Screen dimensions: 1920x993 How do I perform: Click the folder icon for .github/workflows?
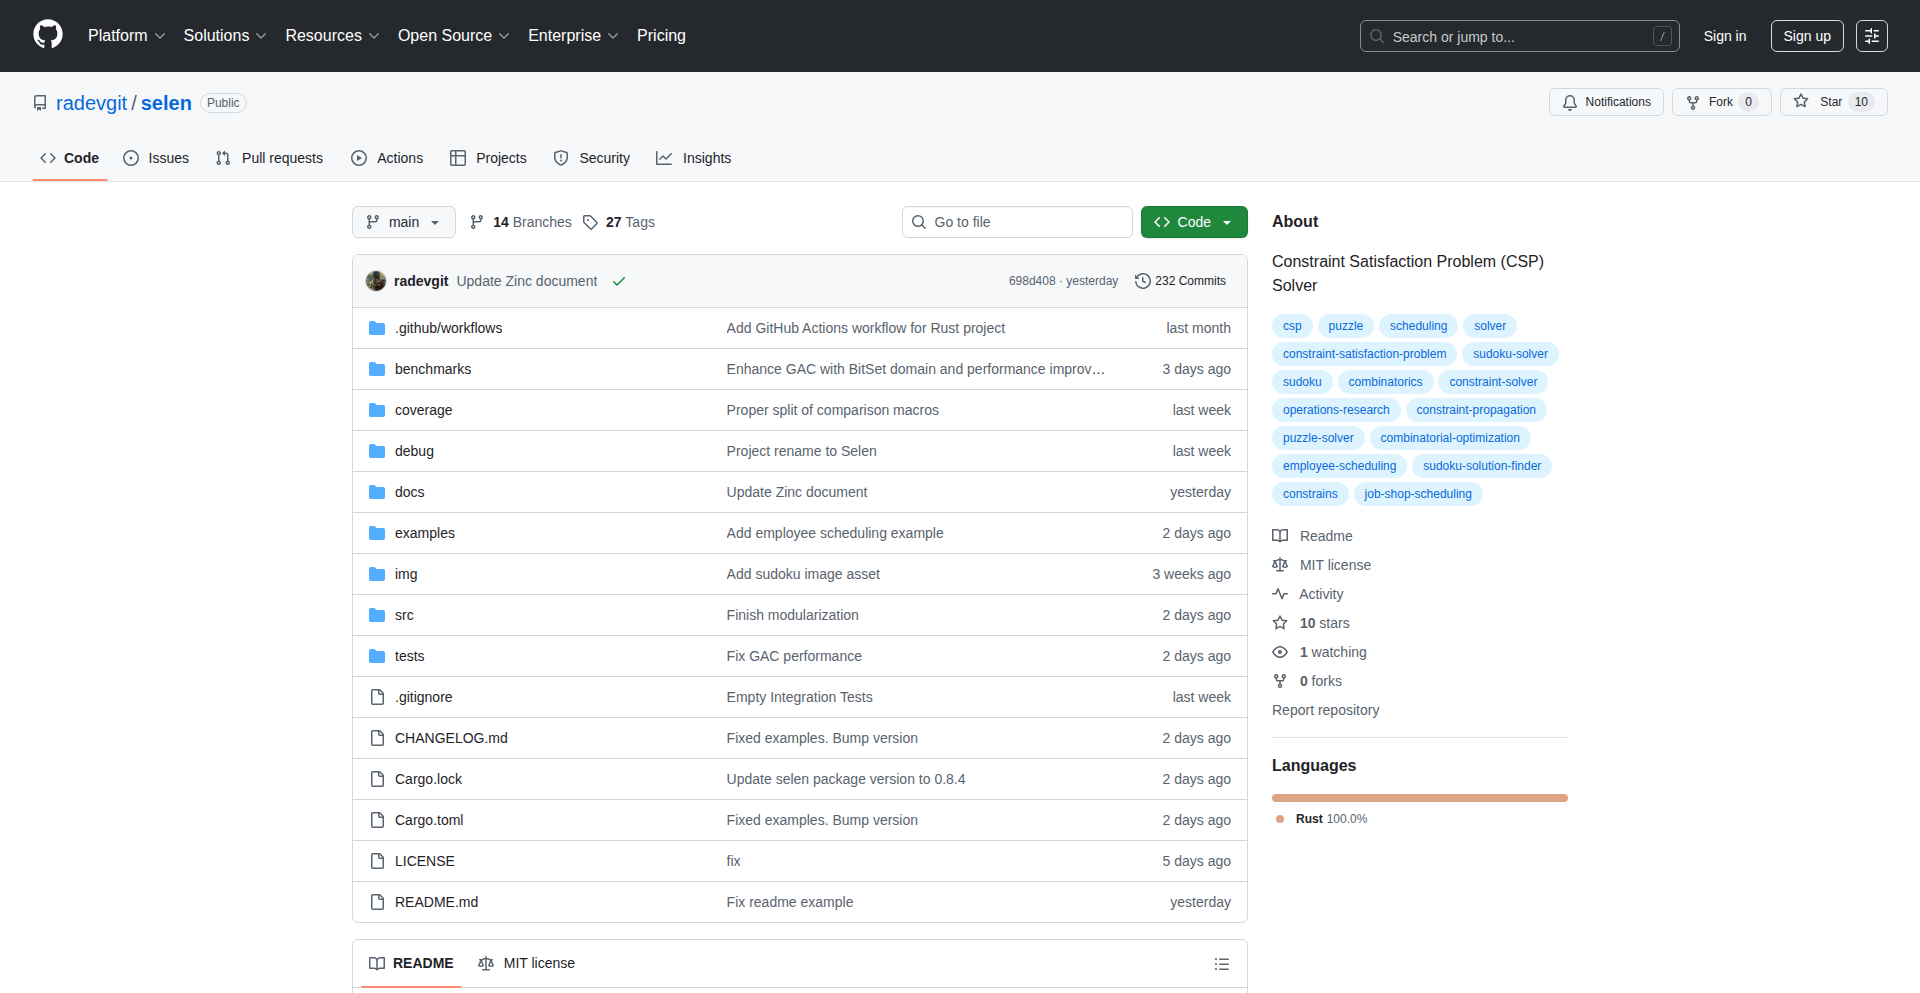pos(377,328)
